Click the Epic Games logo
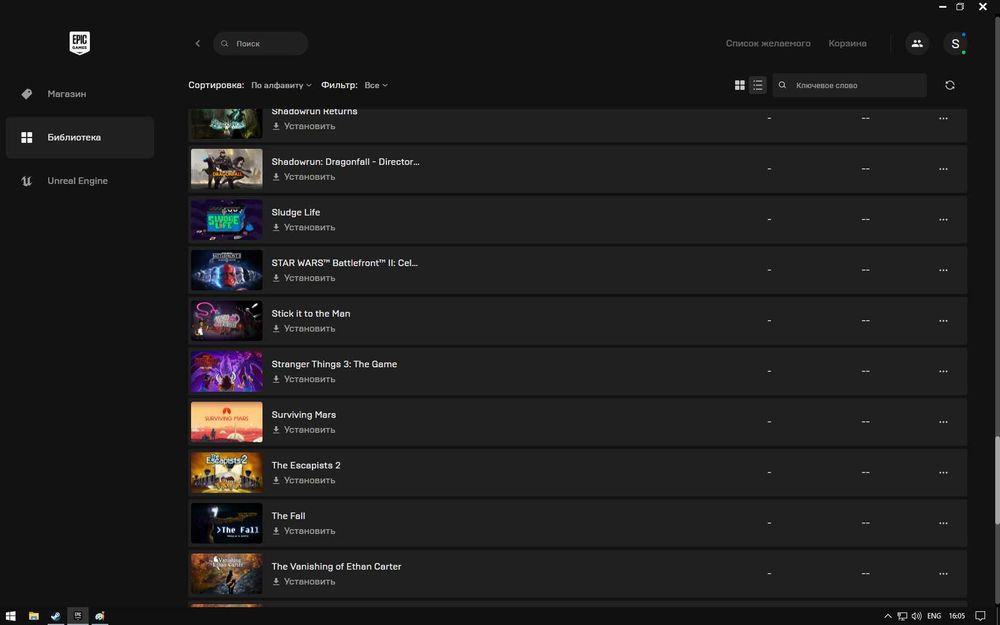 pyautogui.click(x=80, y=43)
